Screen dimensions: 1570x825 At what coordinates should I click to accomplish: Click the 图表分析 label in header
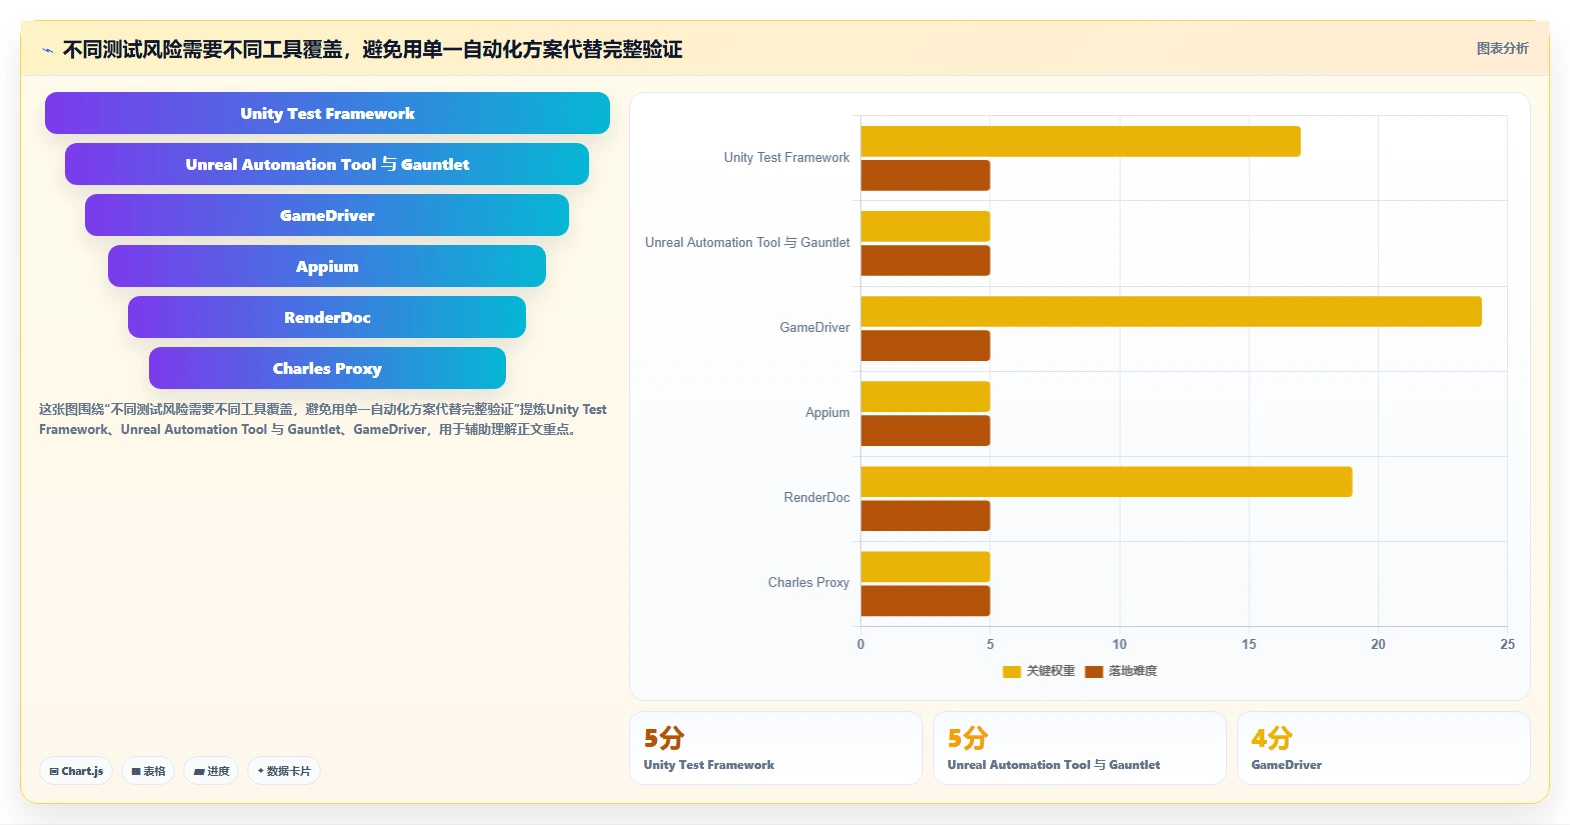click(x=1502, y=48)
